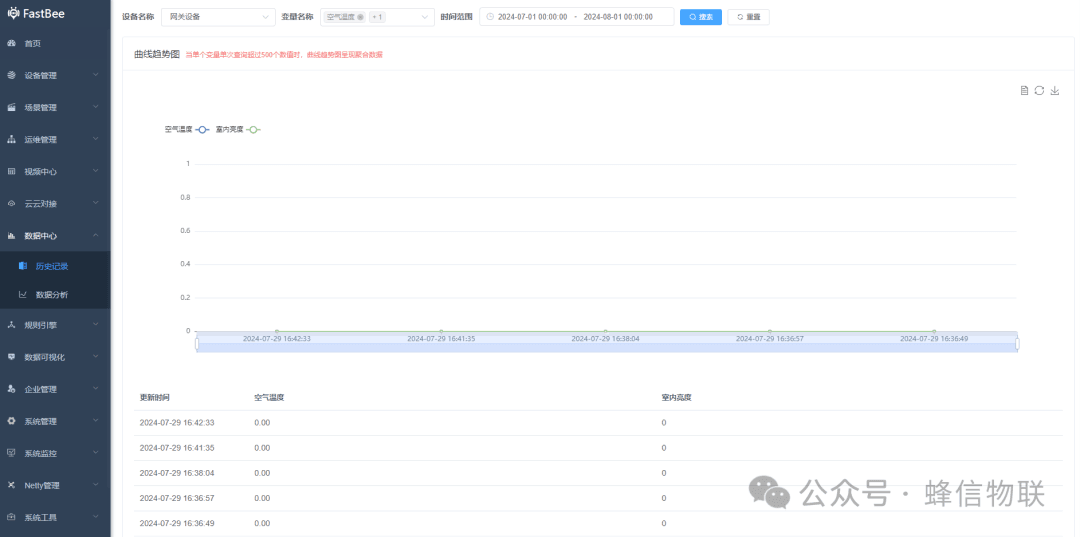This screenshot has height=537, width=1080.
Task: Expand the 设备管理 menu arrow
Action: [96, 75]
